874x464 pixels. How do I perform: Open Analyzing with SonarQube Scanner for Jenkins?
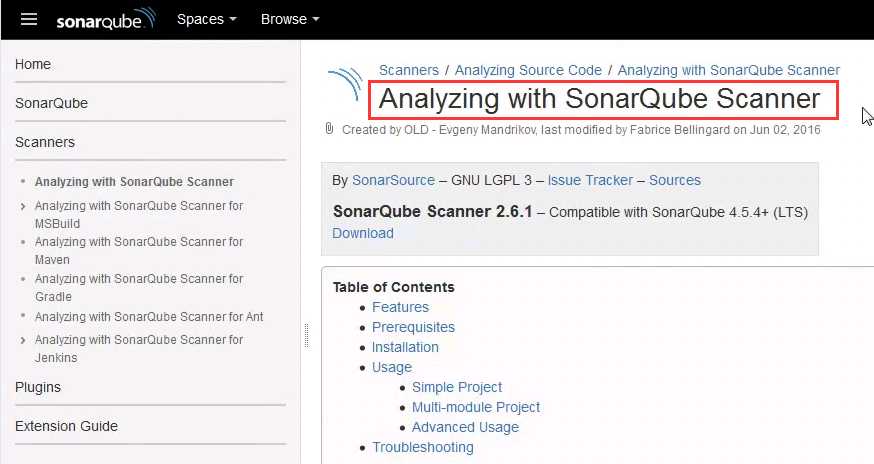(139, 349)
